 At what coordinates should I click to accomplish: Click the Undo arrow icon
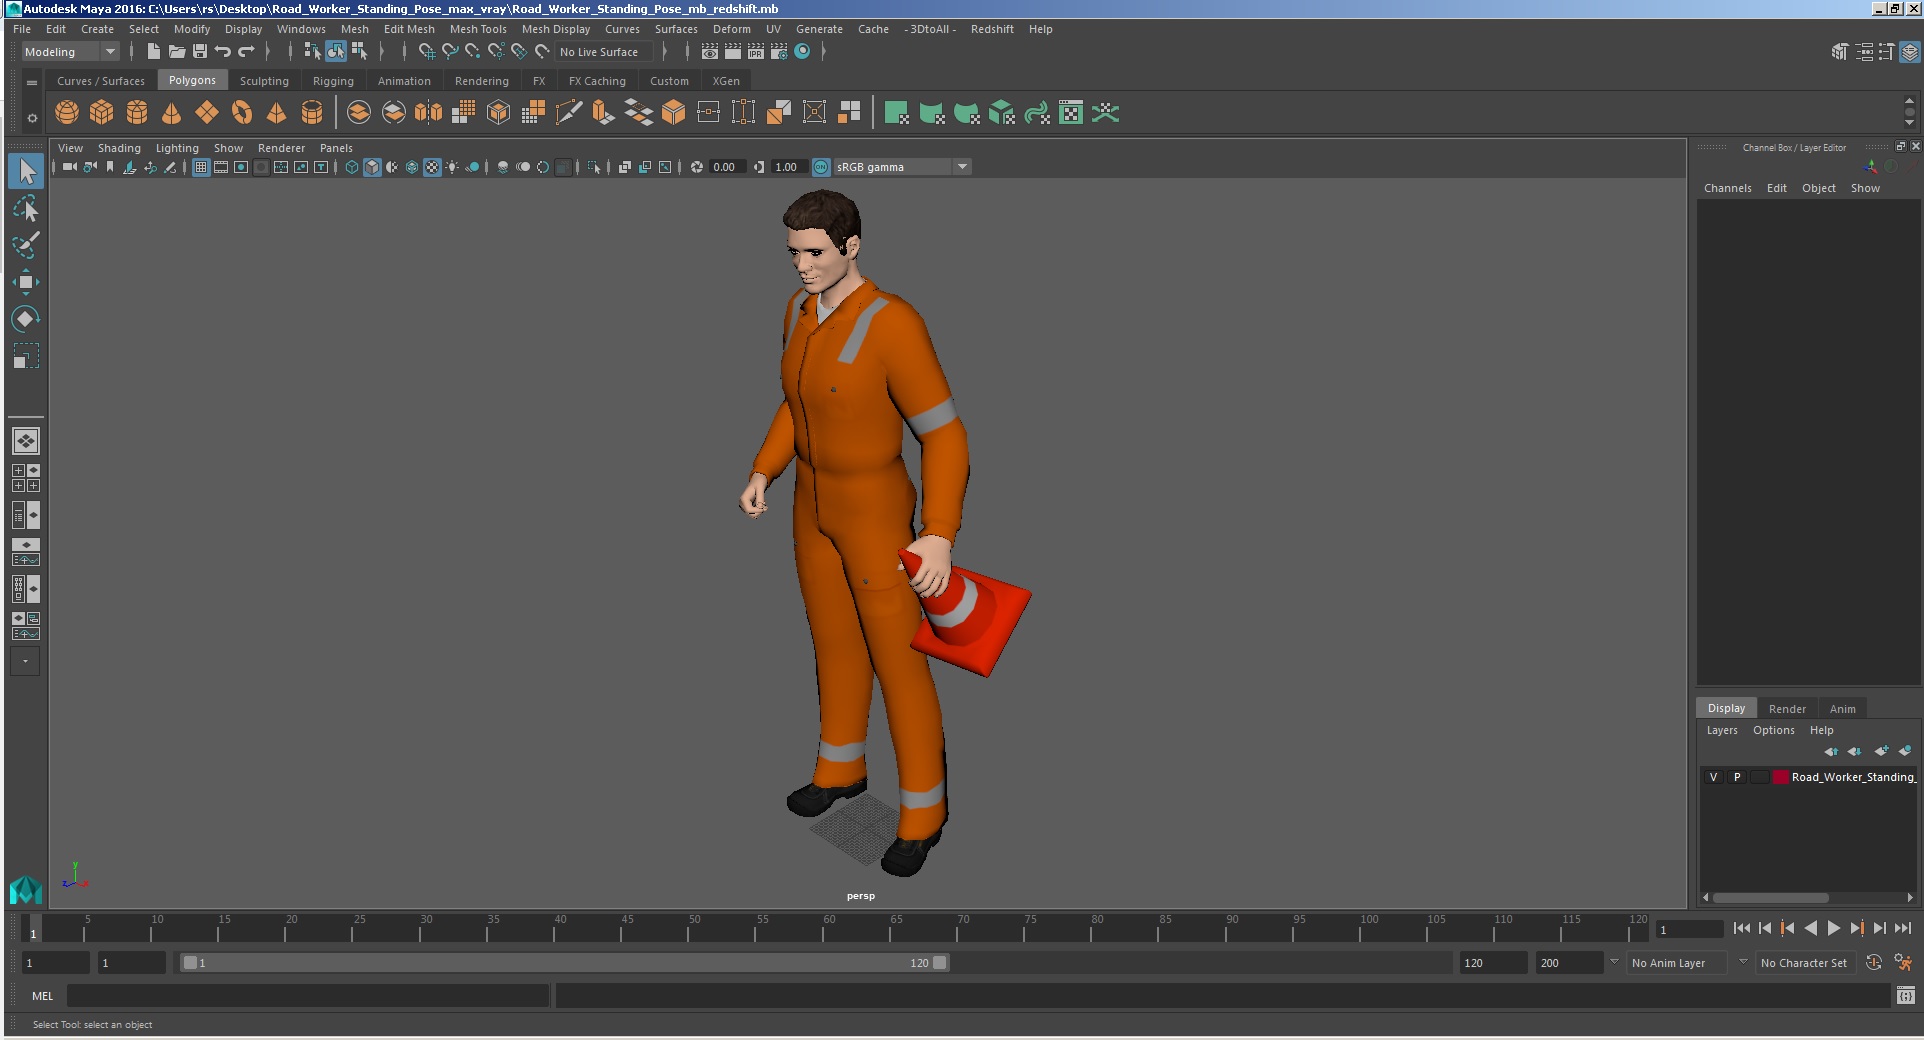[x=223, y=52]
